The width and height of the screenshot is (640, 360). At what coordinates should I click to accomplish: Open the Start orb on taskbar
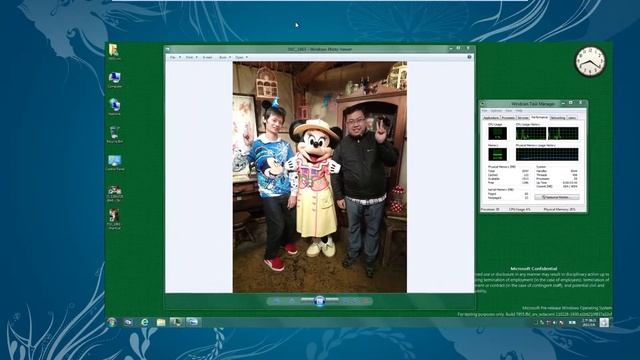pyautogui.click(x=112, y=322)
